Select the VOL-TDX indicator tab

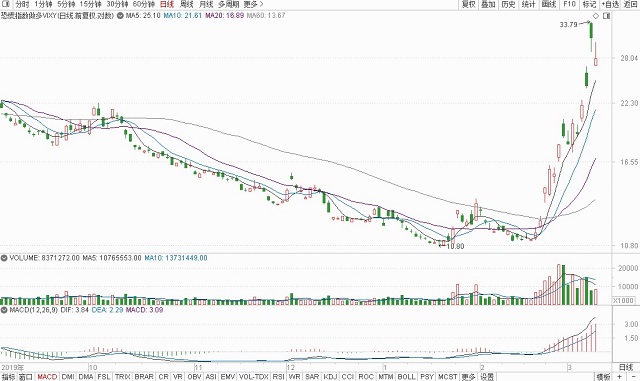tap(253, 377)
